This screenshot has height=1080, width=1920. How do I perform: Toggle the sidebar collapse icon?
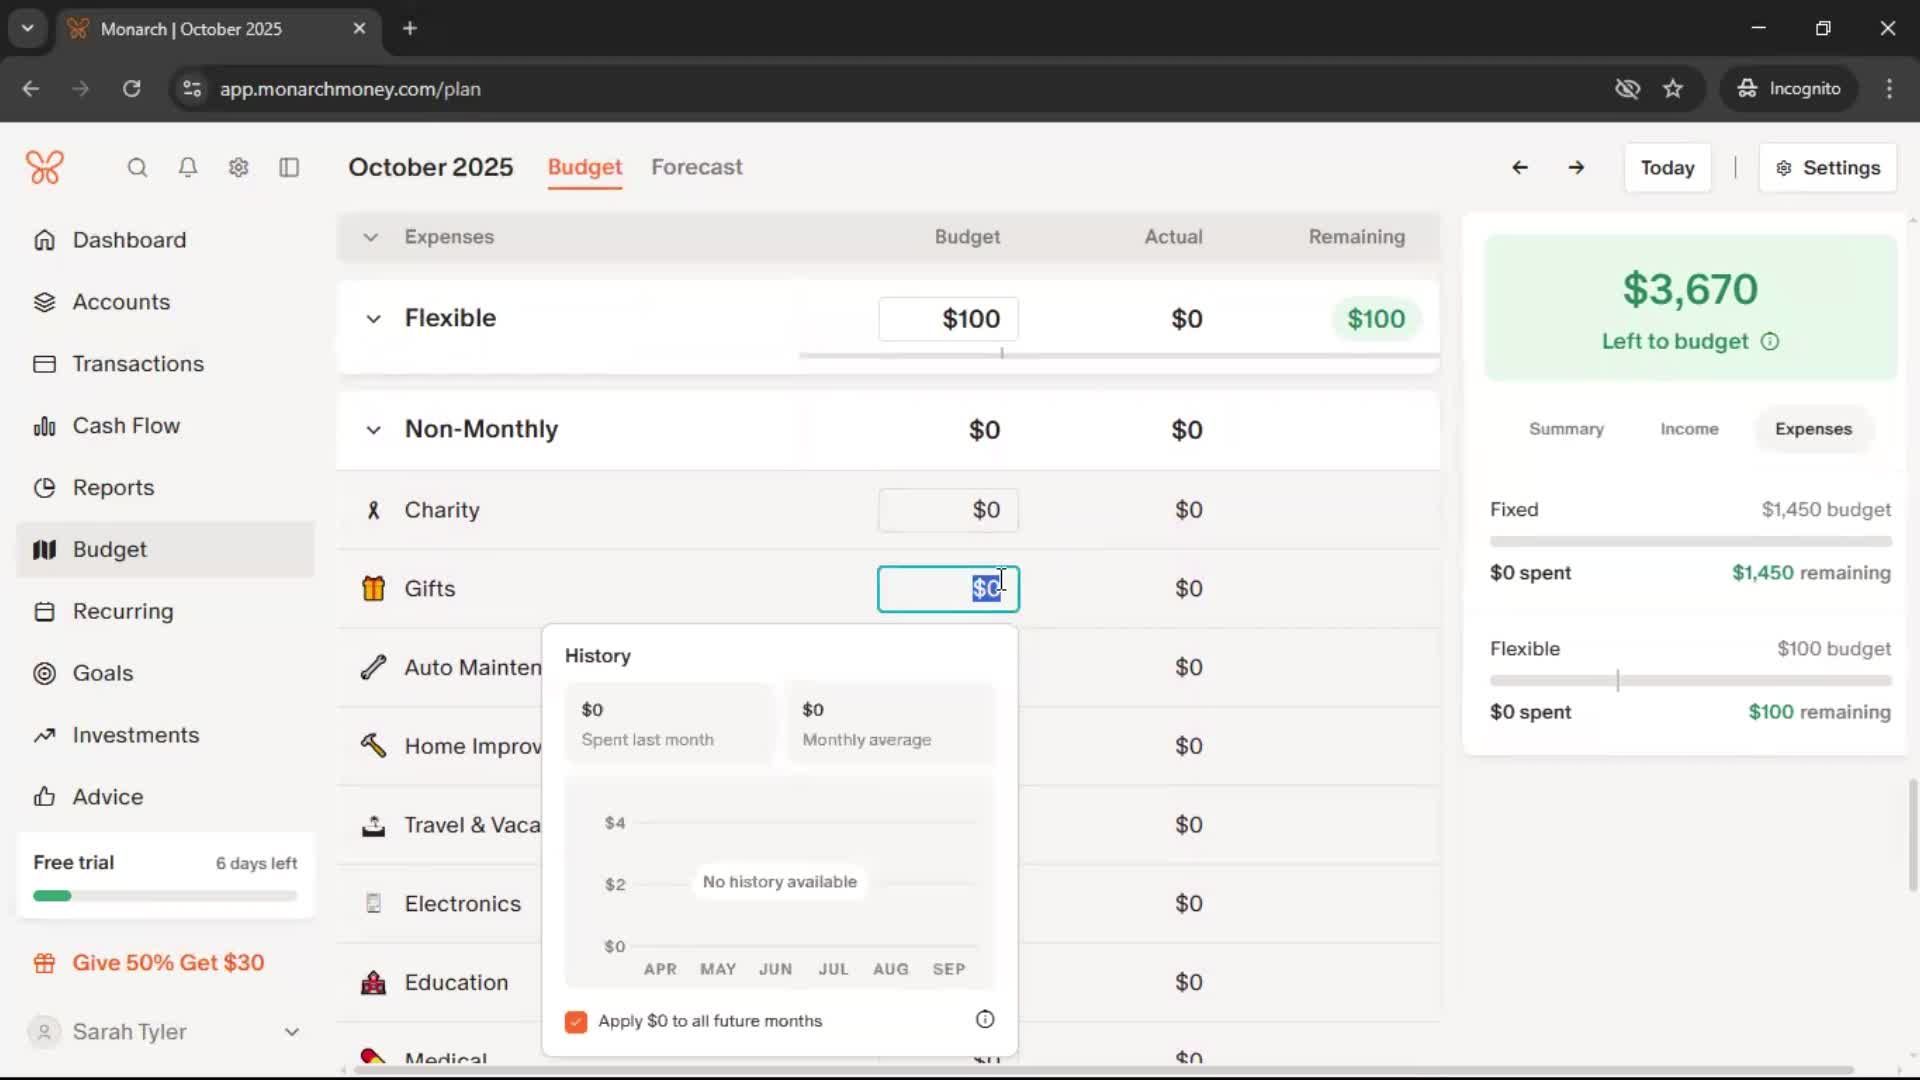click(289, 168)
